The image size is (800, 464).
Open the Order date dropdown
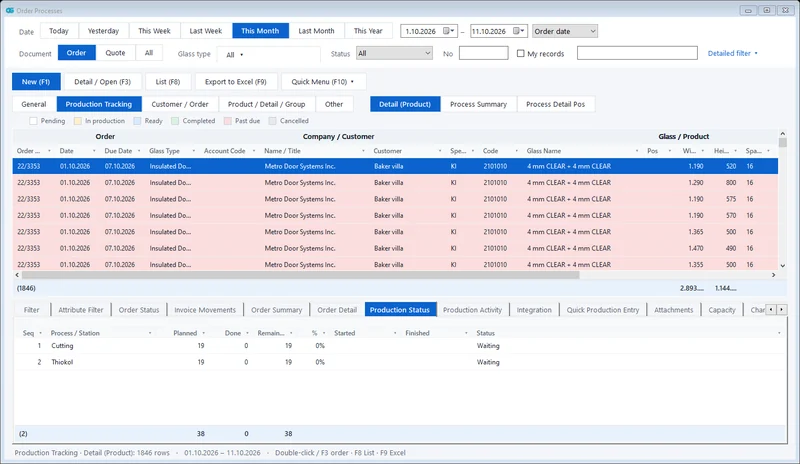coord(565,31)
